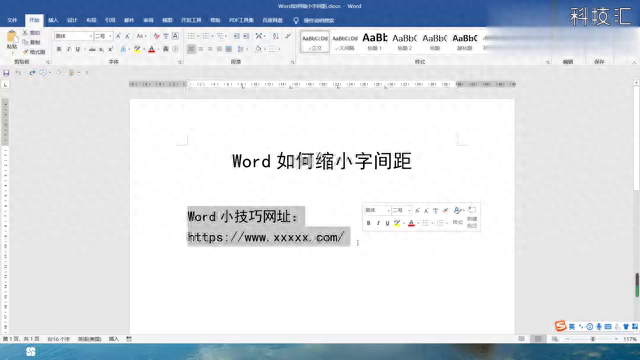Toggle Underline in floating mini toolbar
The width and height of the screenshot is (640, 360).
coord(387,223)
